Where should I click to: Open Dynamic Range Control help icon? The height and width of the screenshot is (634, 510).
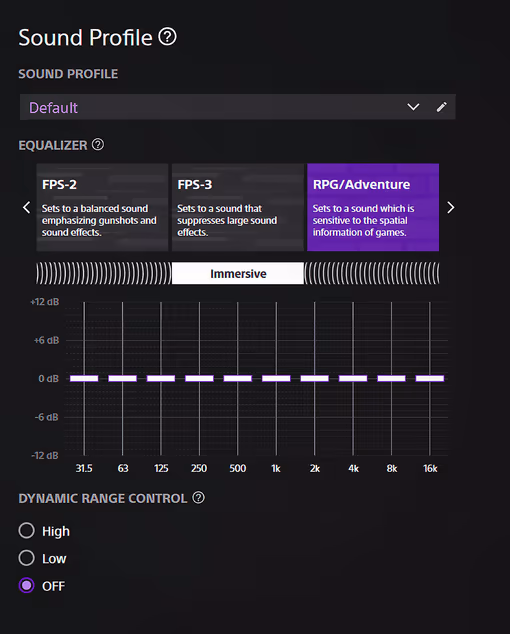point(198,497)
